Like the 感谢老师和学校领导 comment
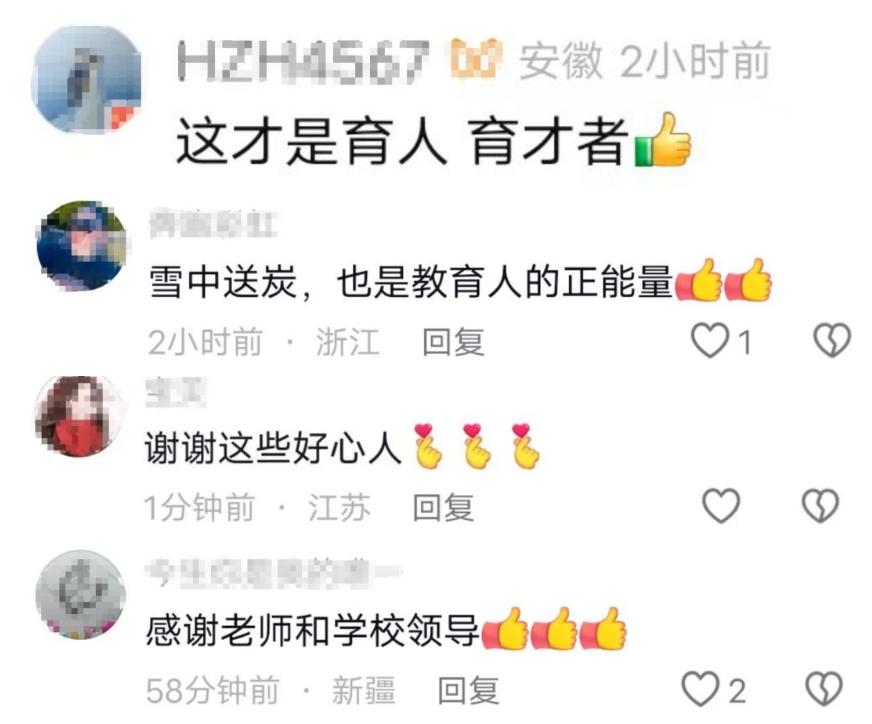This screenshot has width=872, height=724. [x=701, y=688]
